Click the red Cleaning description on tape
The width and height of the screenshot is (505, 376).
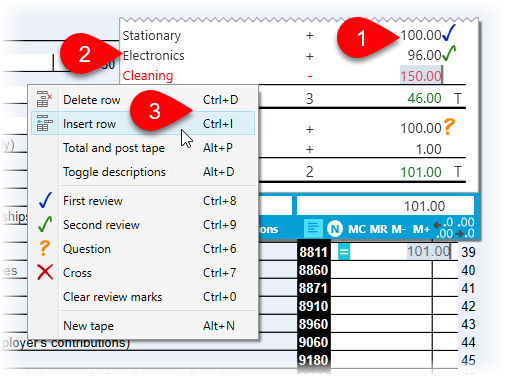tap(148, 76)
